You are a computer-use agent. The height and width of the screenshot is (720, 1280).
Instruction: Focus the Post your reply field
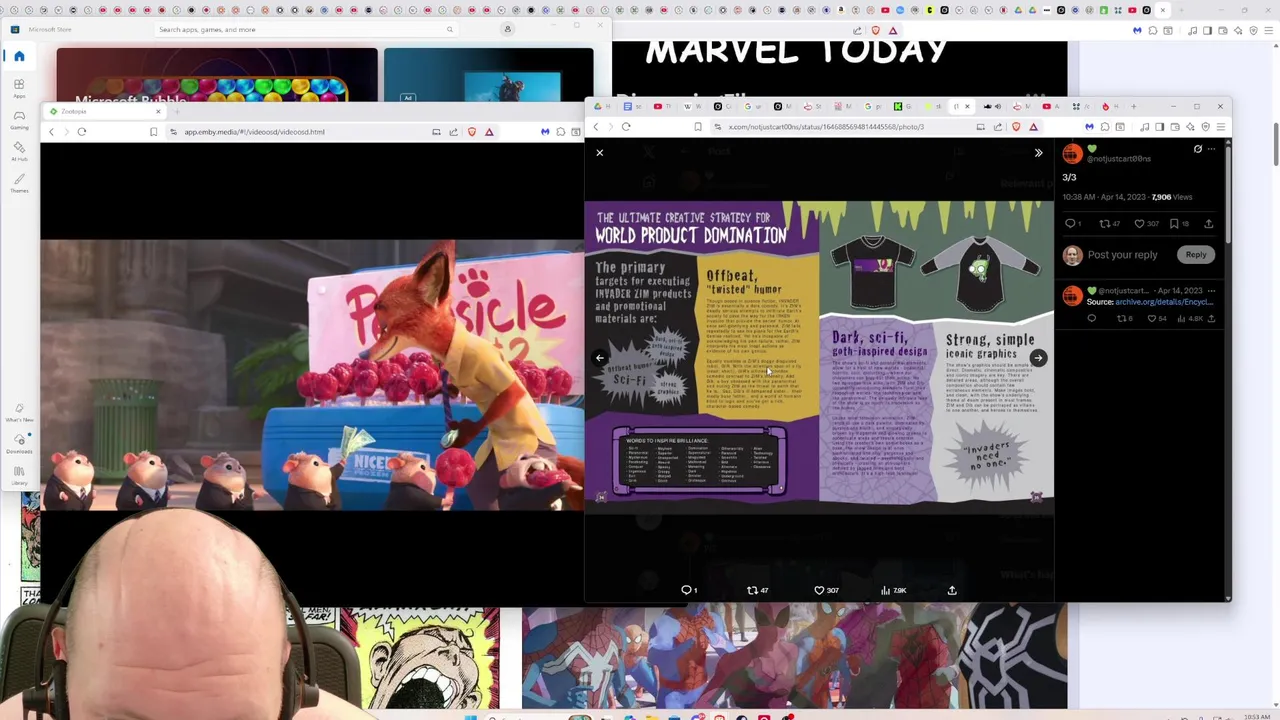pos(1122,255)
